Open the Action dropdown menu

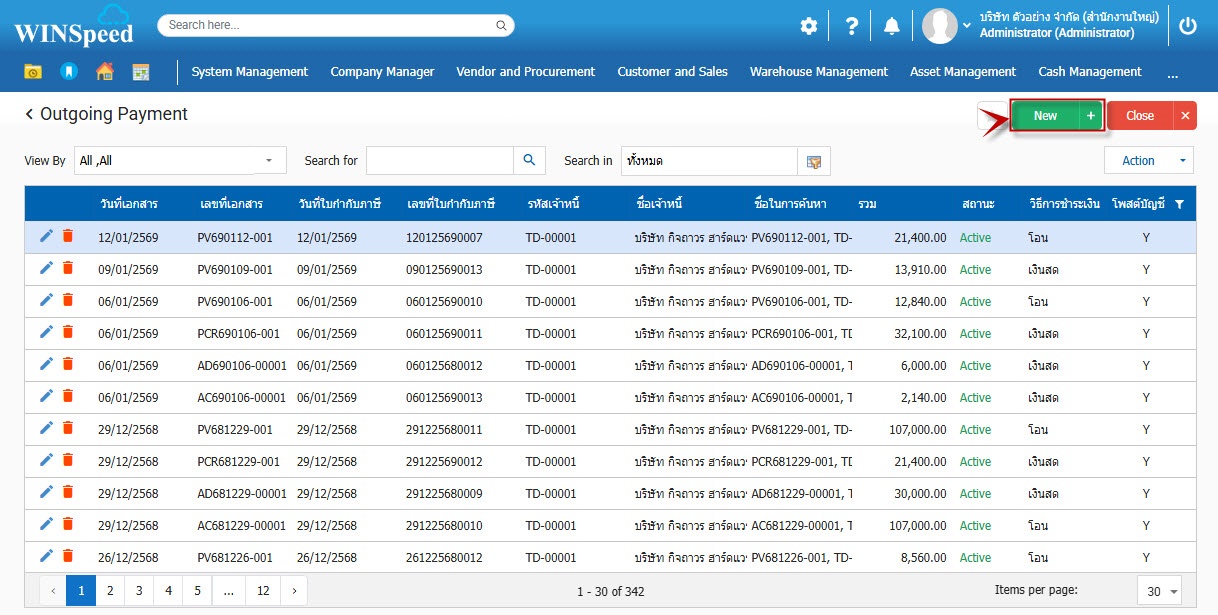pos(1148,161)
